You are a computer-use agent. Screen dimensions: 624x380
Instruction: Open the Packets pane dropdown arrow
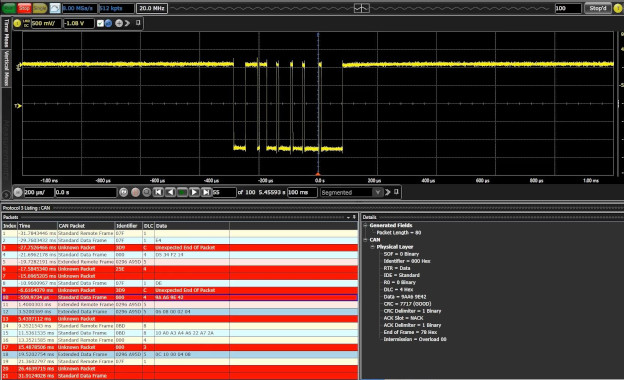[x=348, y=217]
